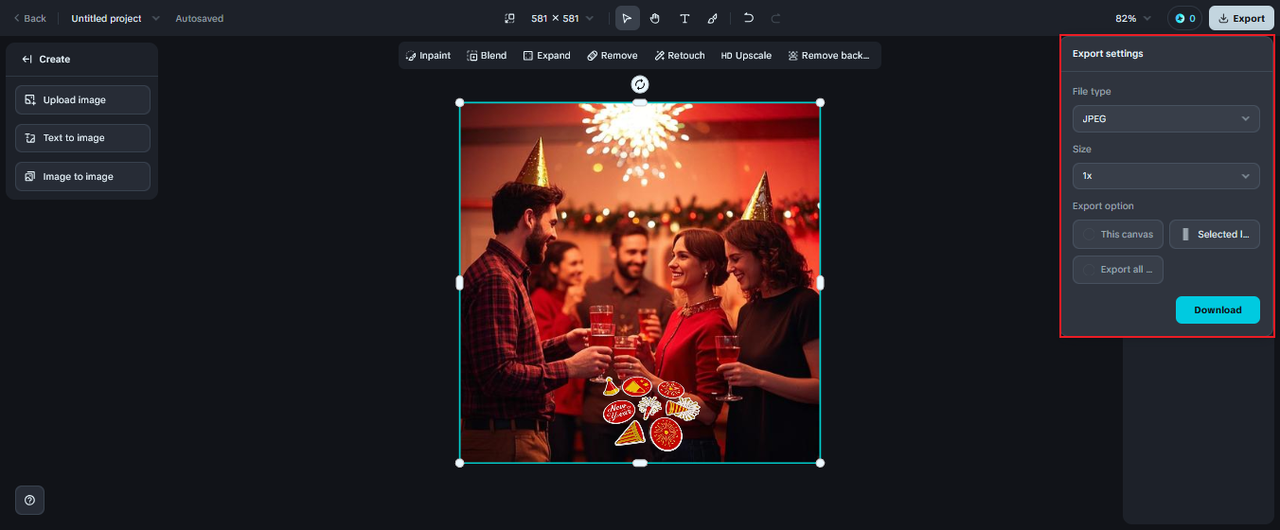Open the 82% zoom level dropdown

coord(1133,18)
